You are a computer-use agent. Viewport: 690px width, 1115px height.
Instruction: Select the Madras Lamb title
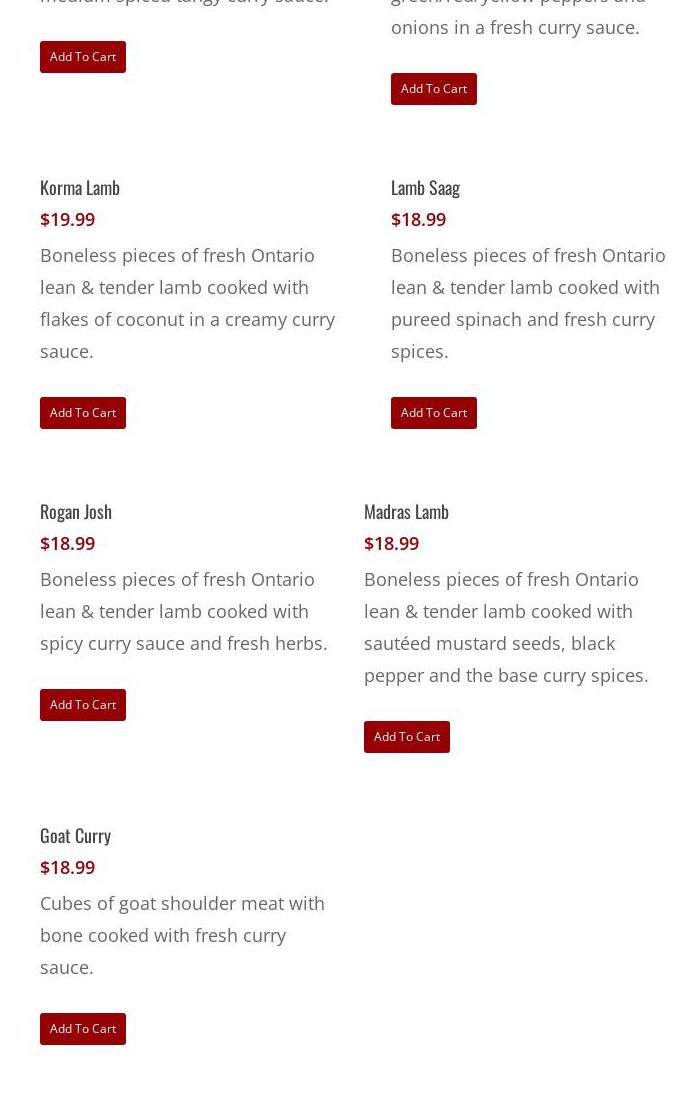click(406, 512)
